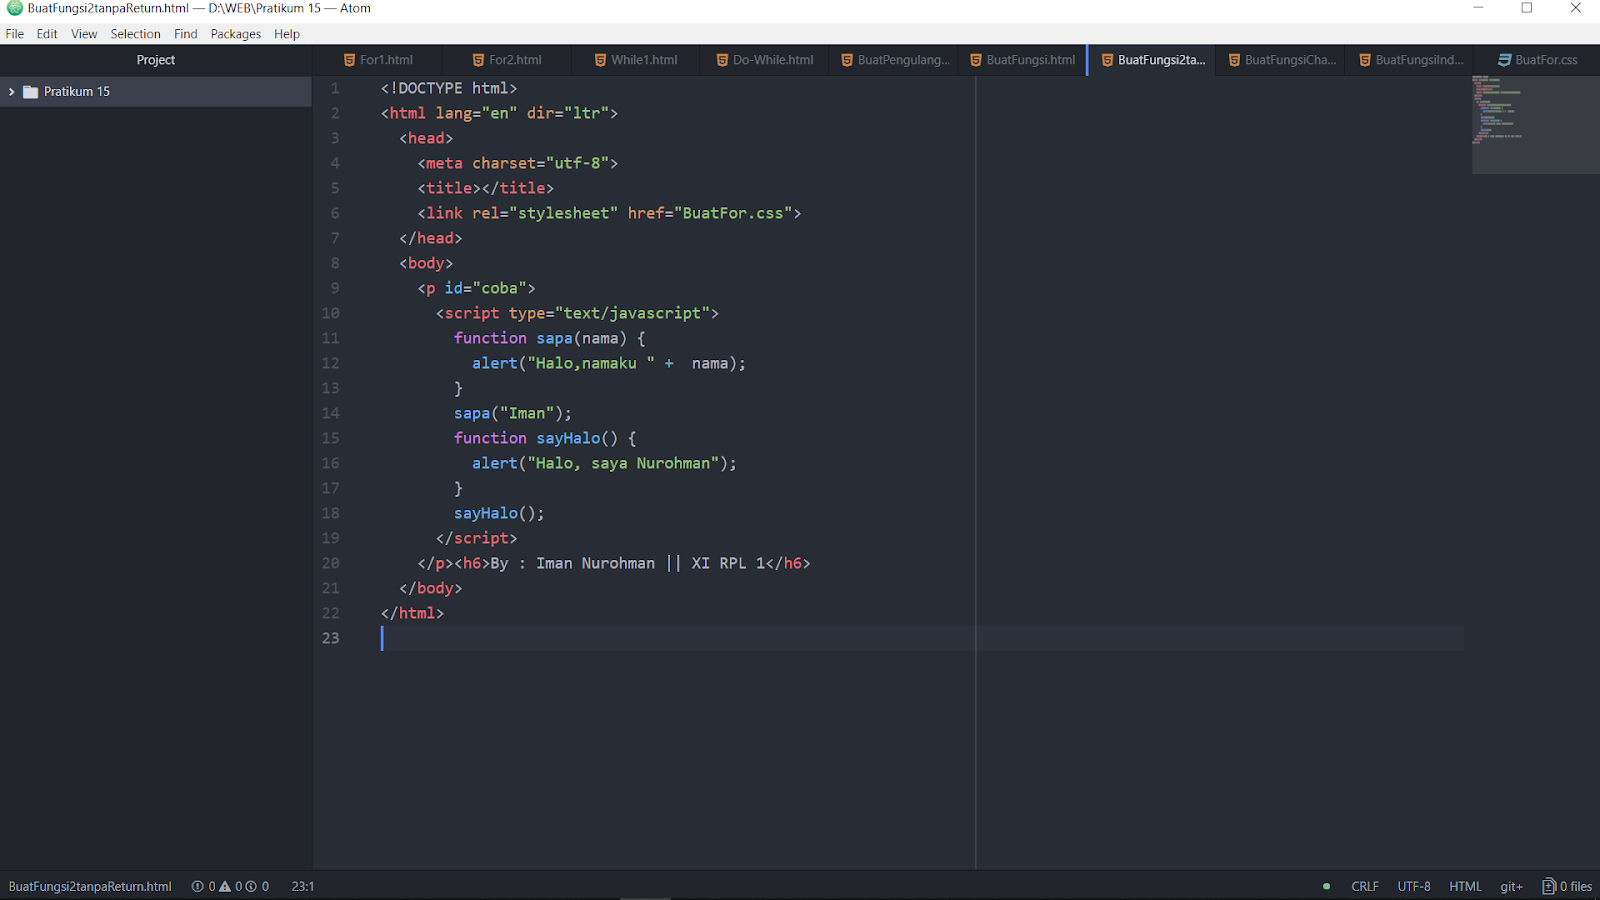Switch to the Do-While.html tab

[x=773, y=59]
